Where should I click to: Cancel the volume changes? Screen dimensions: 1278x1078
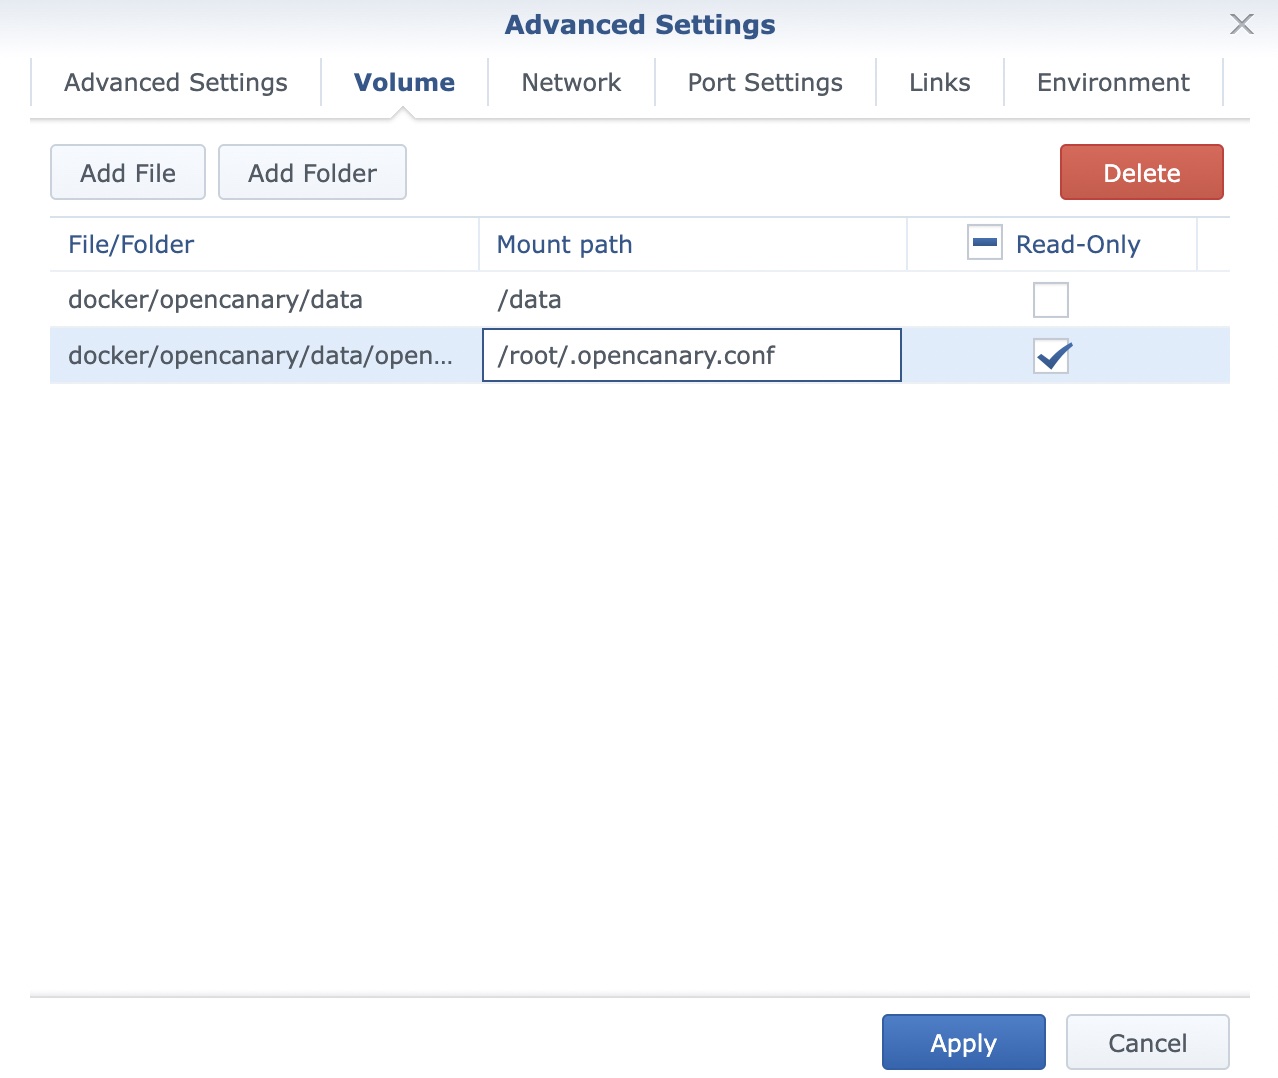pyautogui.click(x=1147, y=1043)
